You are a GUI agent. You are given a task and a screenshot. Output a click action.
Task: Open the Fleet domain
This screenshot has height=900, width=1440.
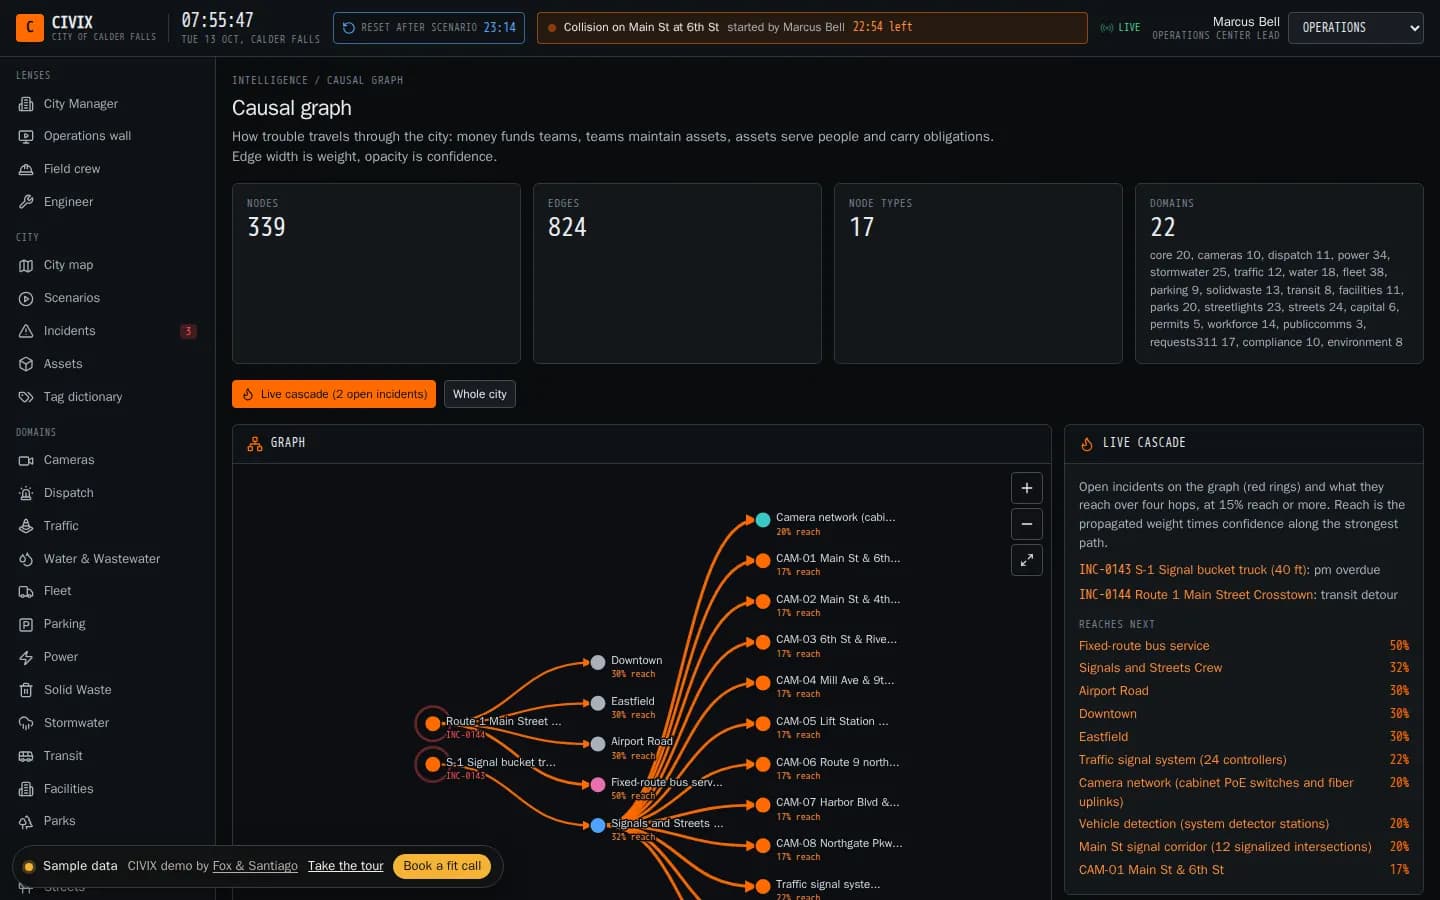(x=107, y=591)
